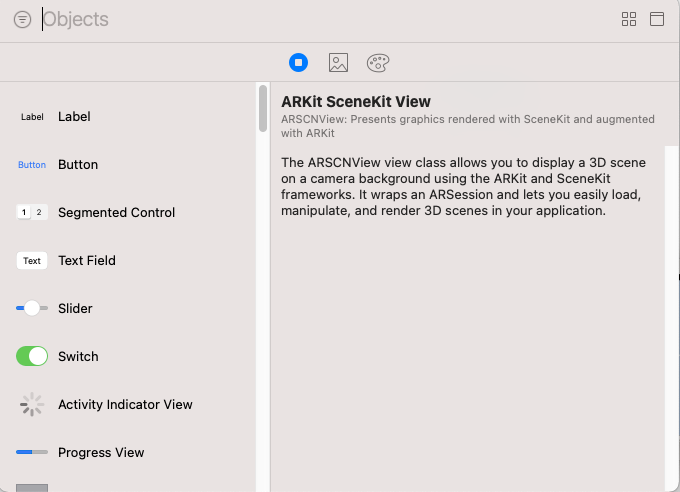The width and height of the screenshot is (680, 492).
Task: Click the Segmented Control 1 2 icon
Action: pyautogui.click(x=32, y=213)
